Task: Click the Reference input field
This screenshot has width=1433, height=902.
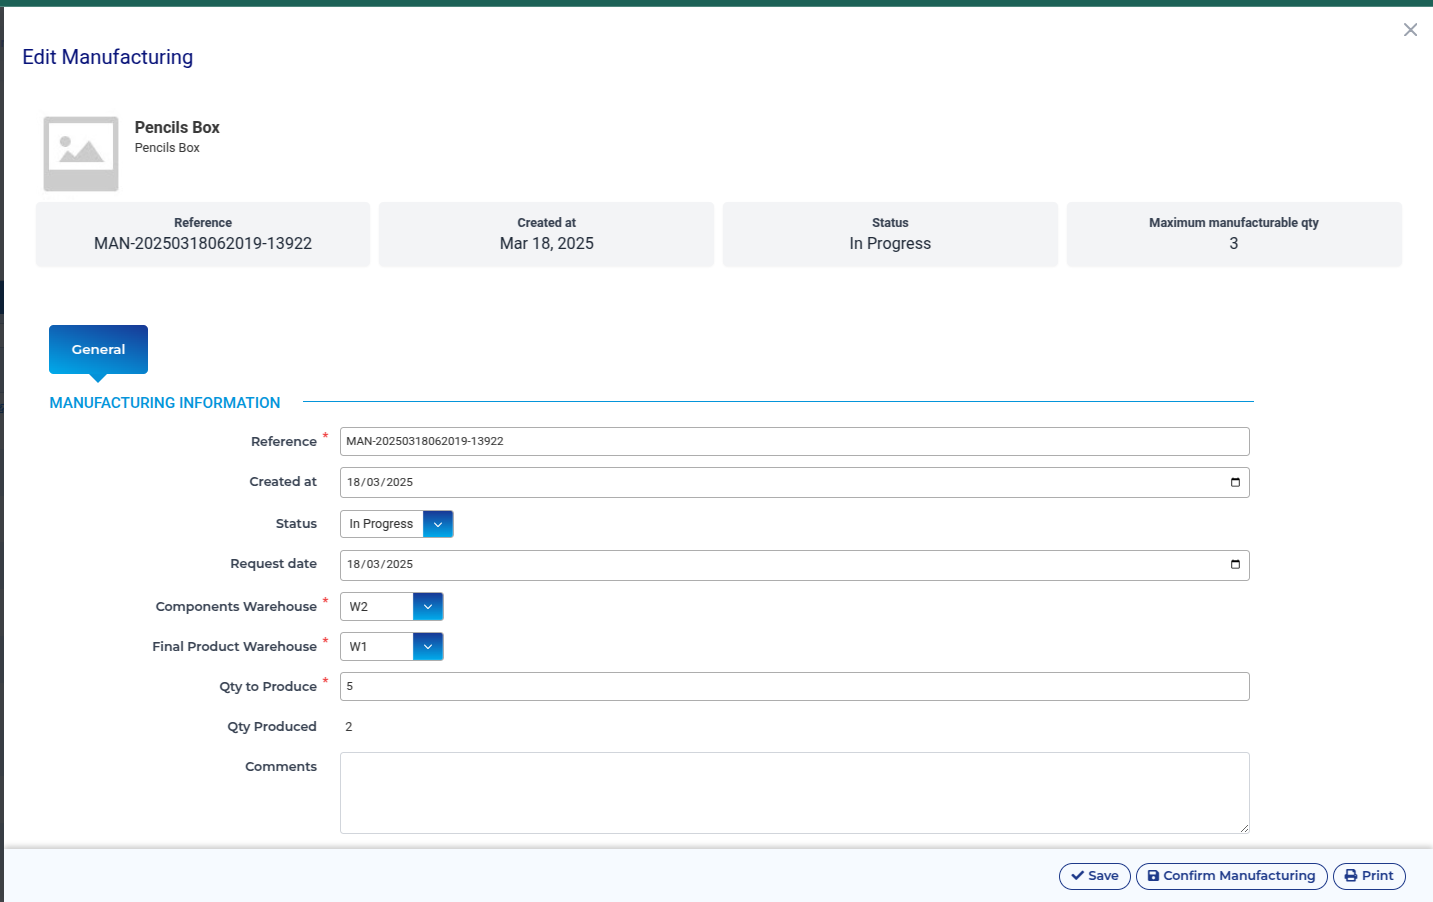Action: point(795,441)
